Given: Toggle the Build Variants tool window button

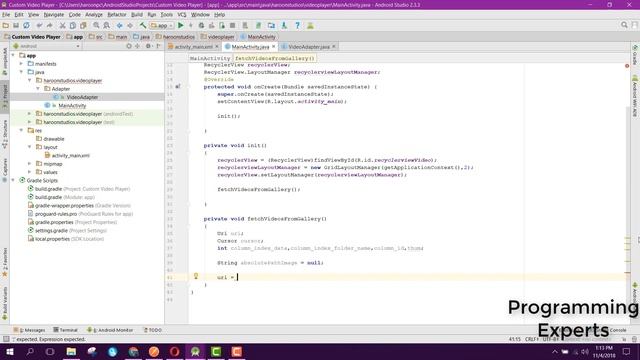Looking at the screenshot, I should tap(5, 303).
